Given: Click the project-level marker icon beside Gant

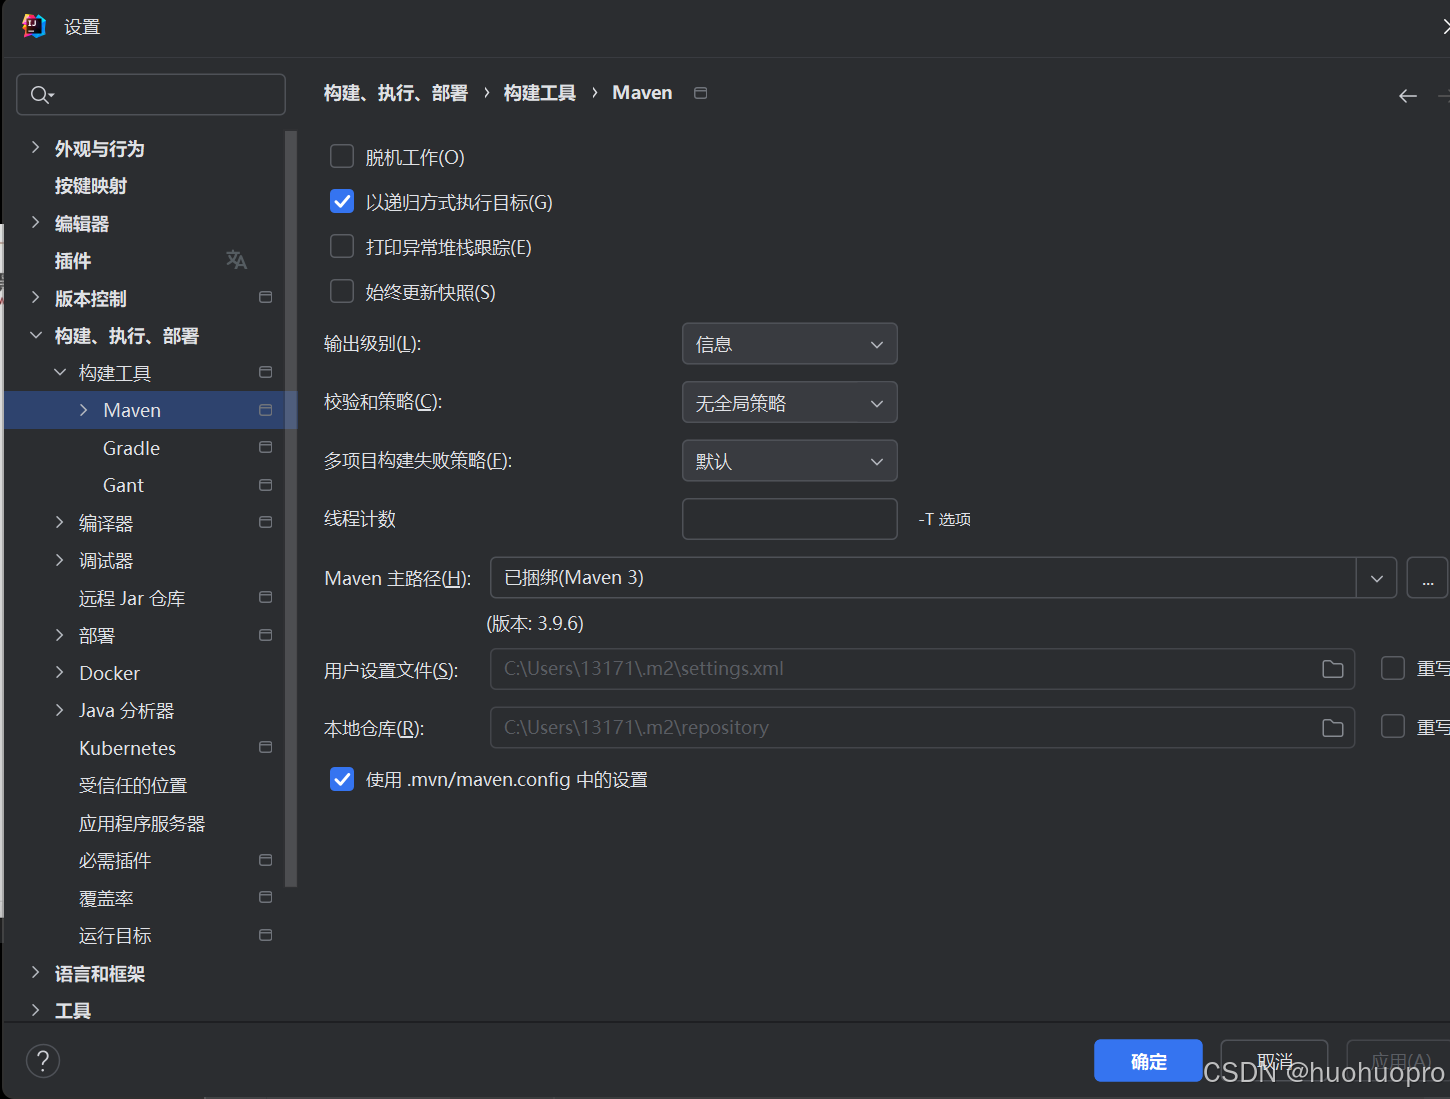Looking at the screenshot, I should point(265,485).
